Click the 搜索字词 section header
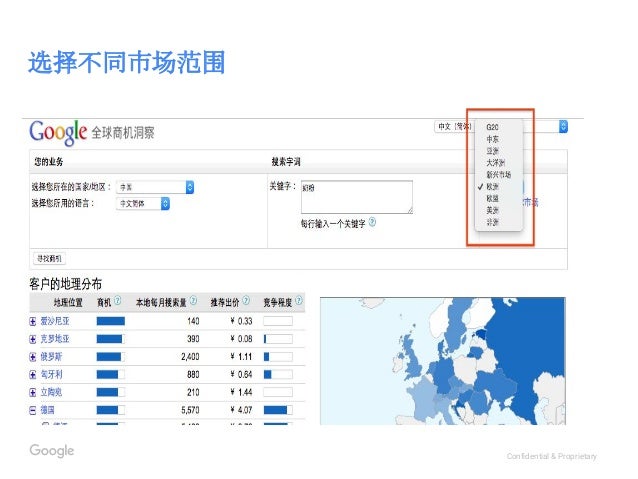 click(x=286, y=162)
